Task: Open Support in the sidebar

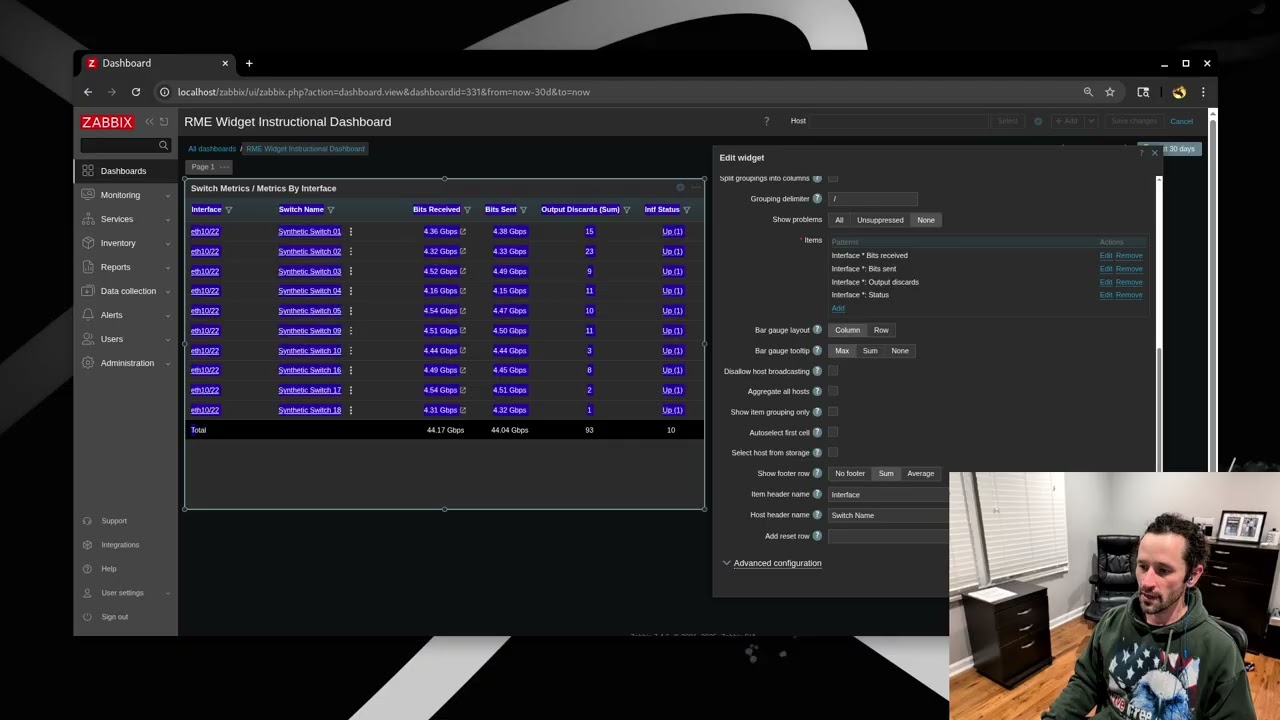Action: [x=114, y=521]
